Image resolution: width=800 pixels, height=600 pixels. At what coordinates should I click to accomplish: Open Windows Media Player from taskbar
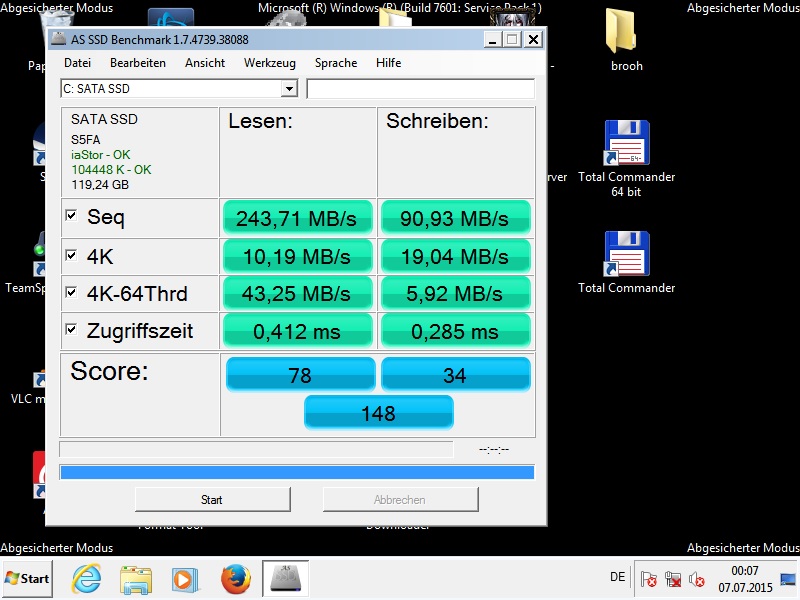(x=185, y=579)
